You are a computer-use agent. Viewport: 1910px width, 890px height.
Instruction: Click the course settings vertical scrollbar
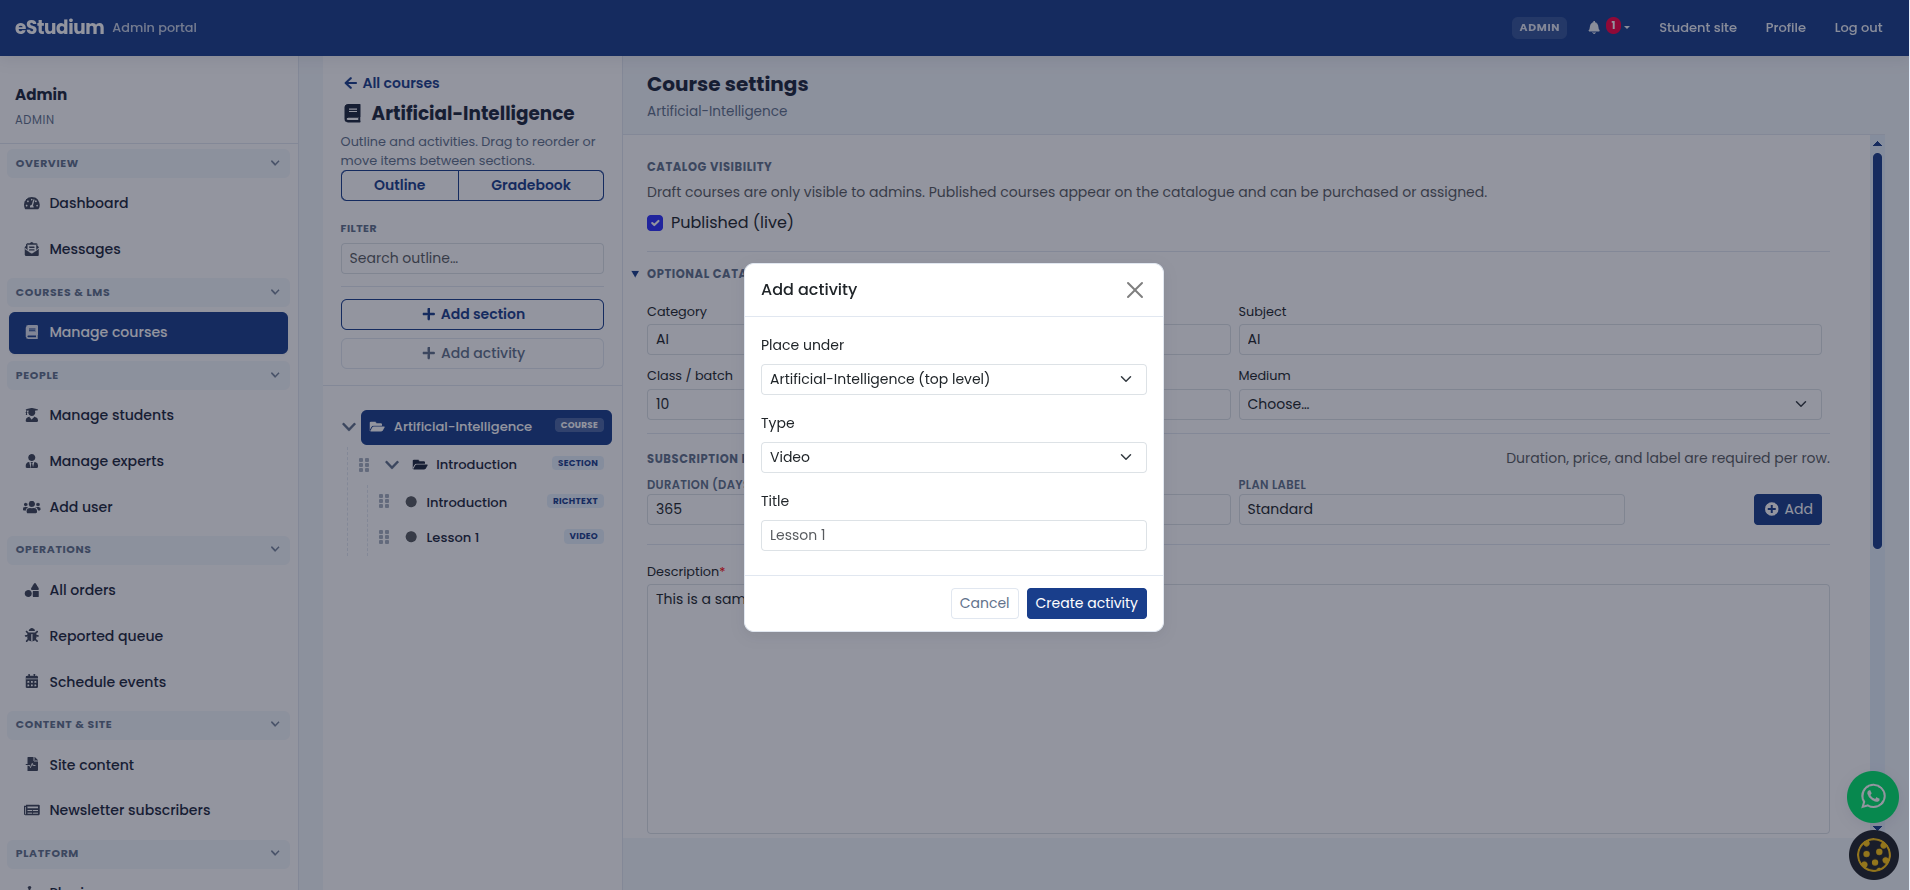(1877, 350)
